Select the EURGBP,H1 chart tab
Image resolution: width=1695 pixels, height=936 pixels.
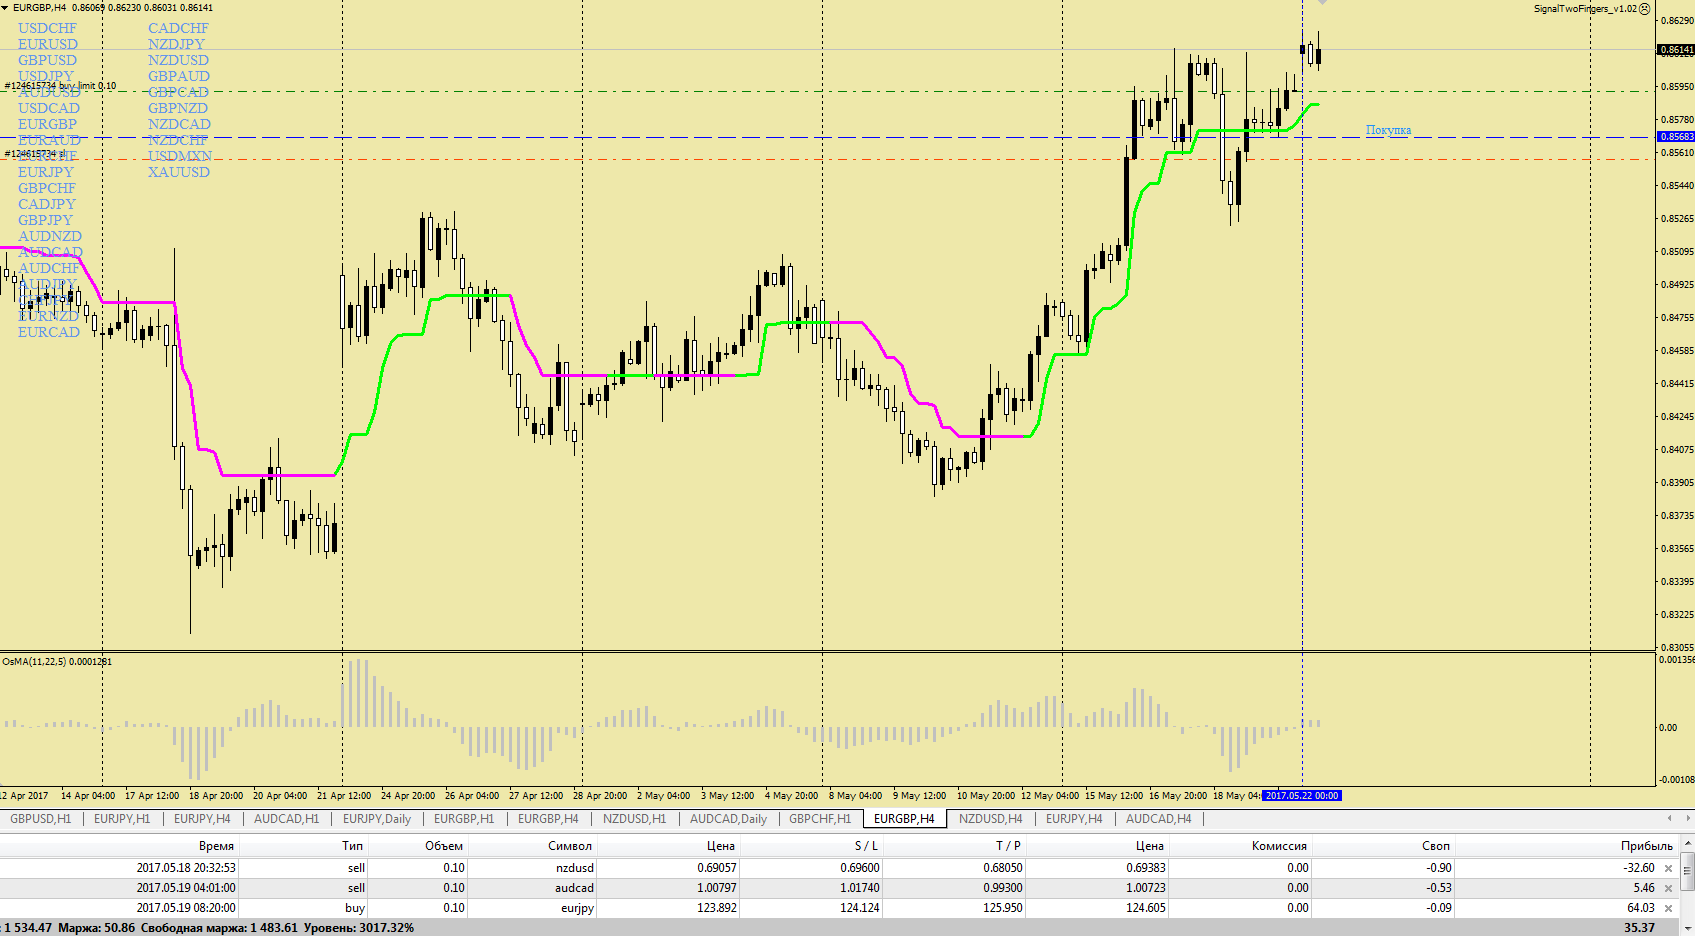pos(464,819)
